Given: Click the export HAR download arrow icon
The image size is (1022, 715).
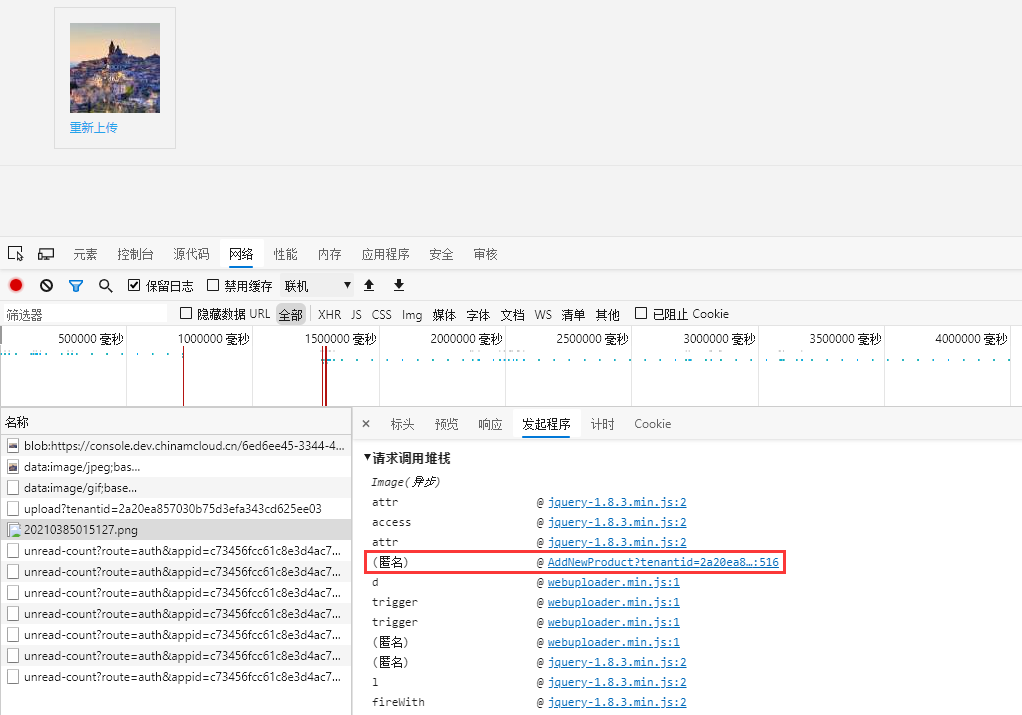Looking at the screenshot, I should [x=399, y=285].
